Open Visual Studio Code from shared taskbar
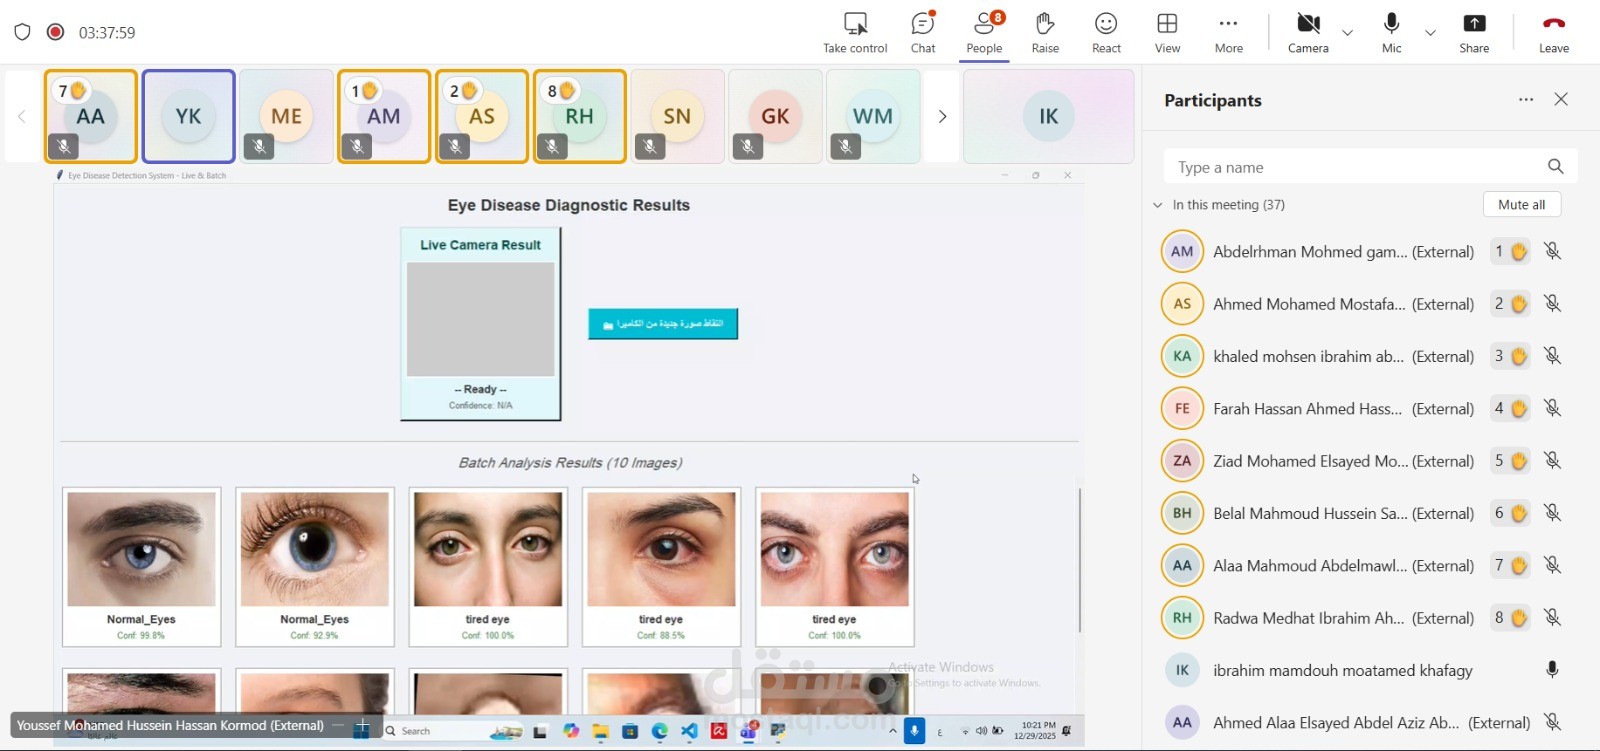Image resolution: width=1600 pixels, height=751 pixels. point(690,731)
